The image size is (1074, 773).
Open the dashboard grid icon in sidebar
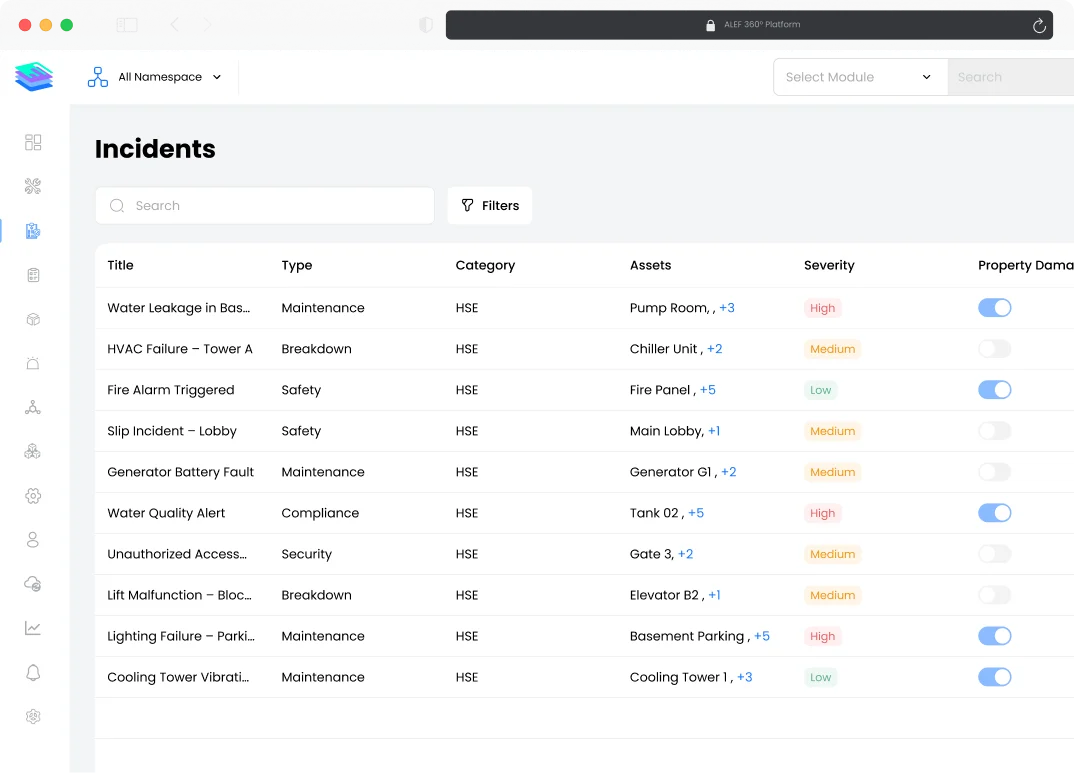click(x=33, y=142)
